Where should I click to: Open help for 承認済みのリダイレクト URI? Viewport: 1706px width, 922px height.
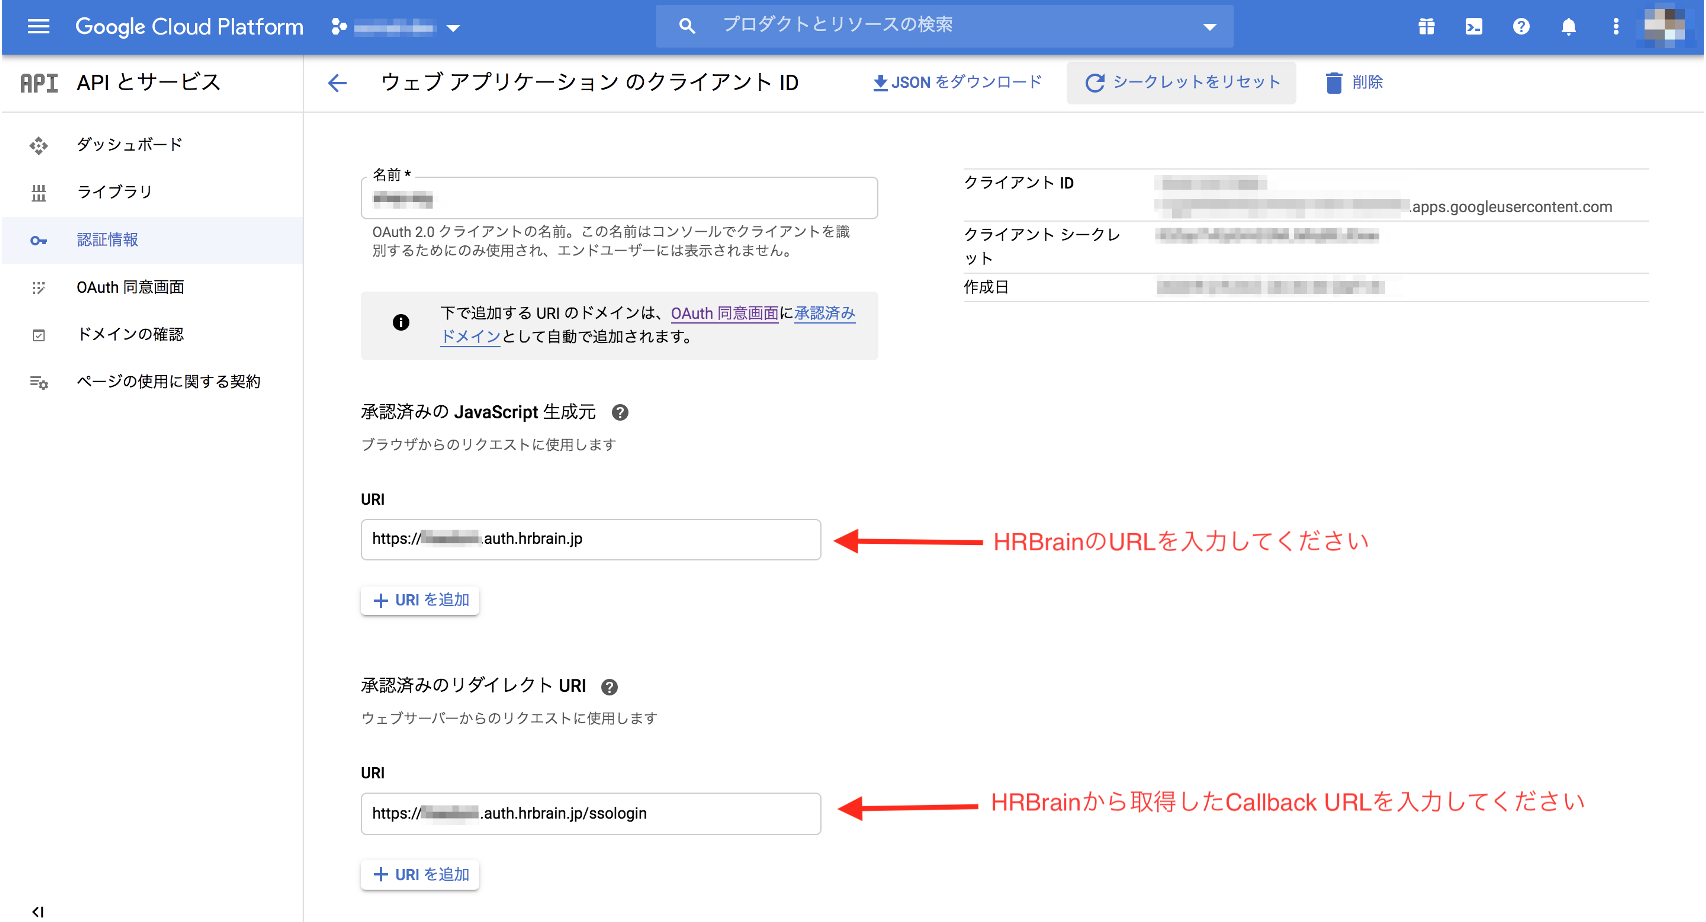pos(609,687)
